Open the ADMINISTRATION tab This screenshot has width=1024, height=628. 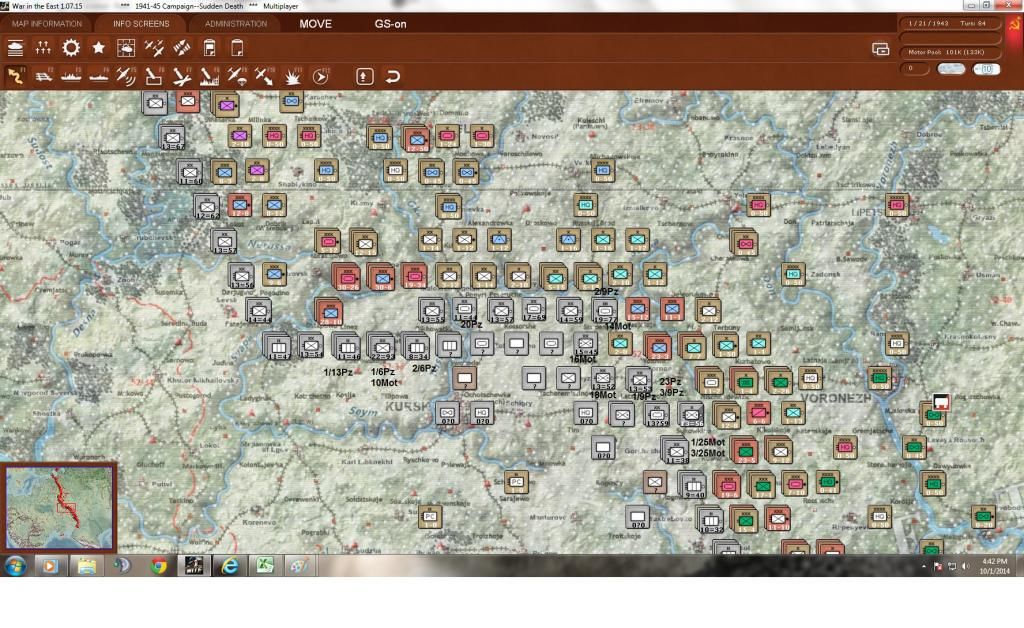point(236,24)
